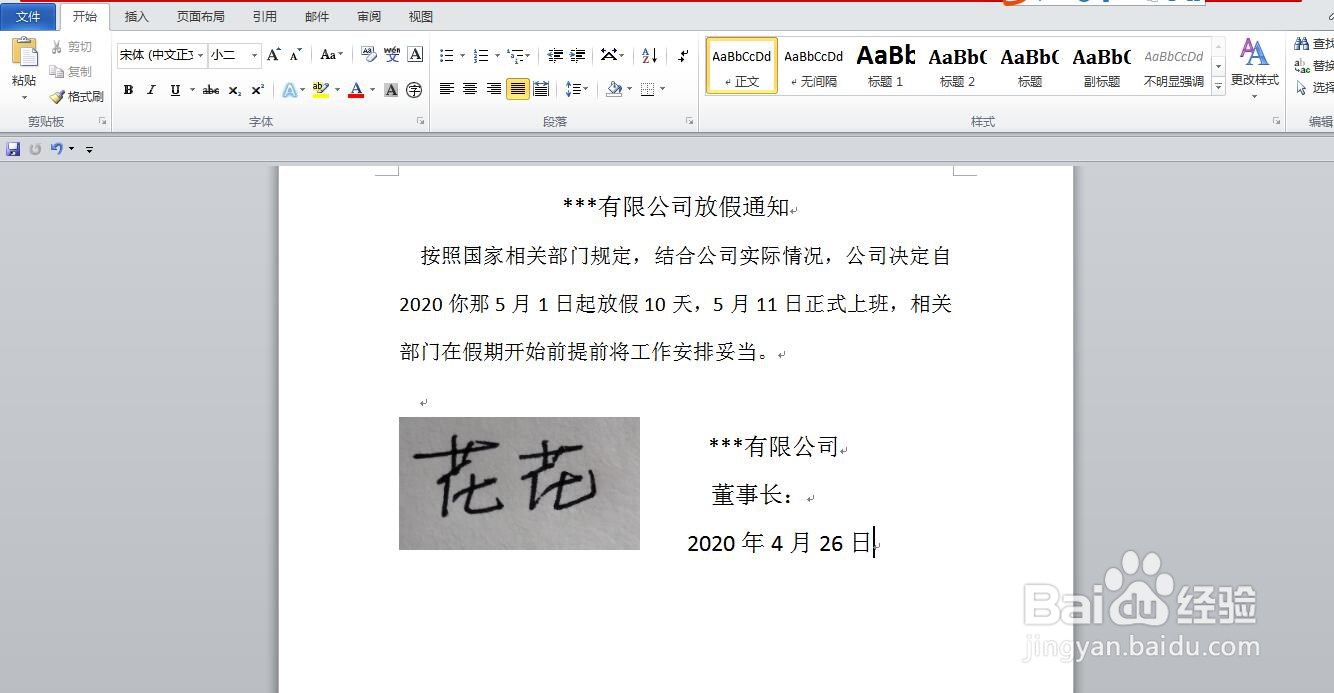Apply the 标题 2 heading style
The height and width of the screenshot is (693, 1334).
(x=957, y=66)
